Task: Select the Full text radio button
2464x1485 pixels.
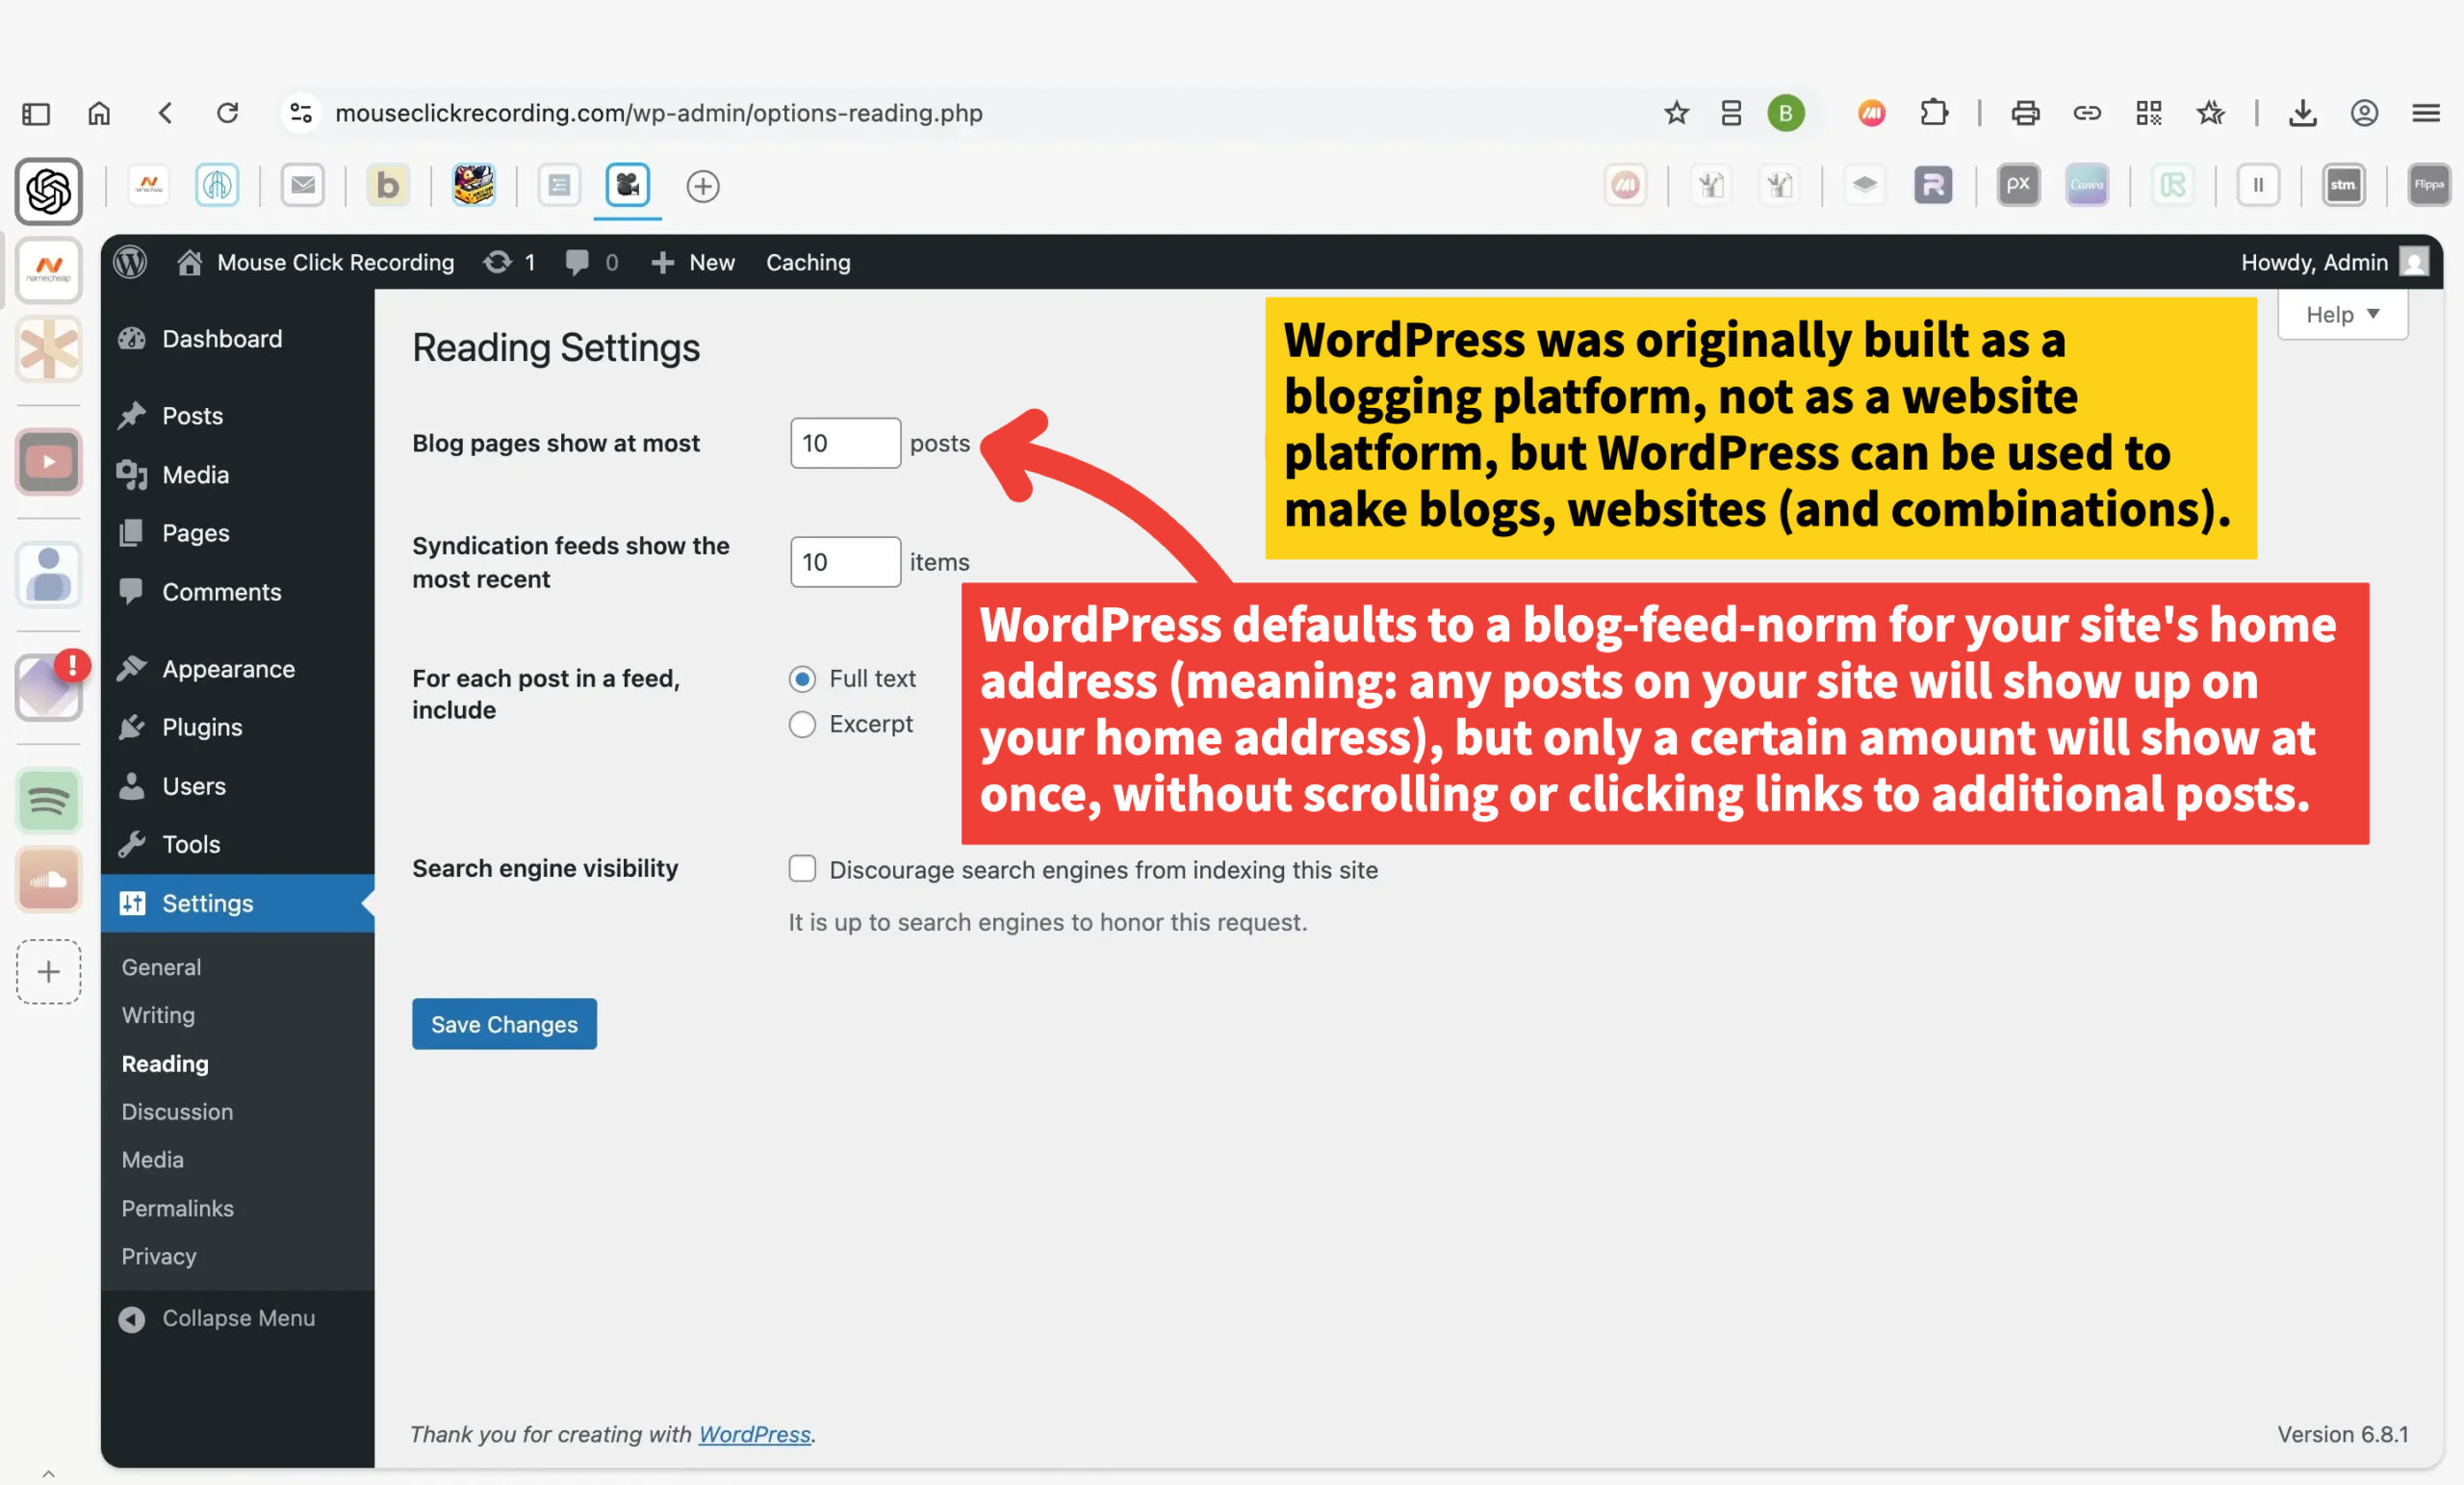Action: click(802, 679)
